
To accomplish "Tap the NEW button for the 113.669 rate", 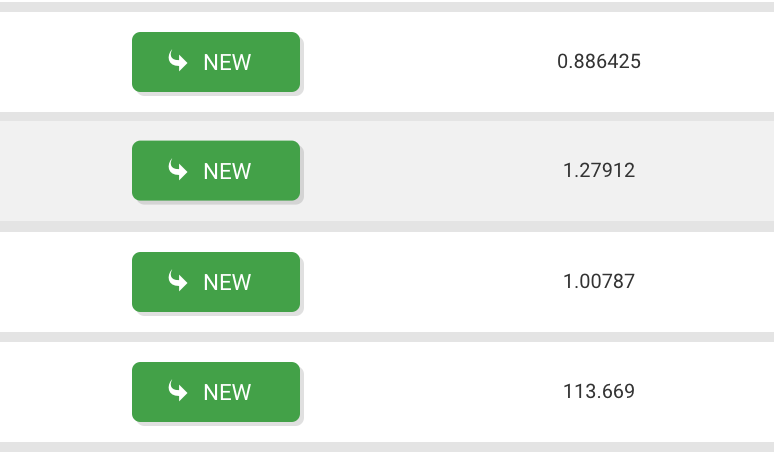I will (x=216, y=392).
